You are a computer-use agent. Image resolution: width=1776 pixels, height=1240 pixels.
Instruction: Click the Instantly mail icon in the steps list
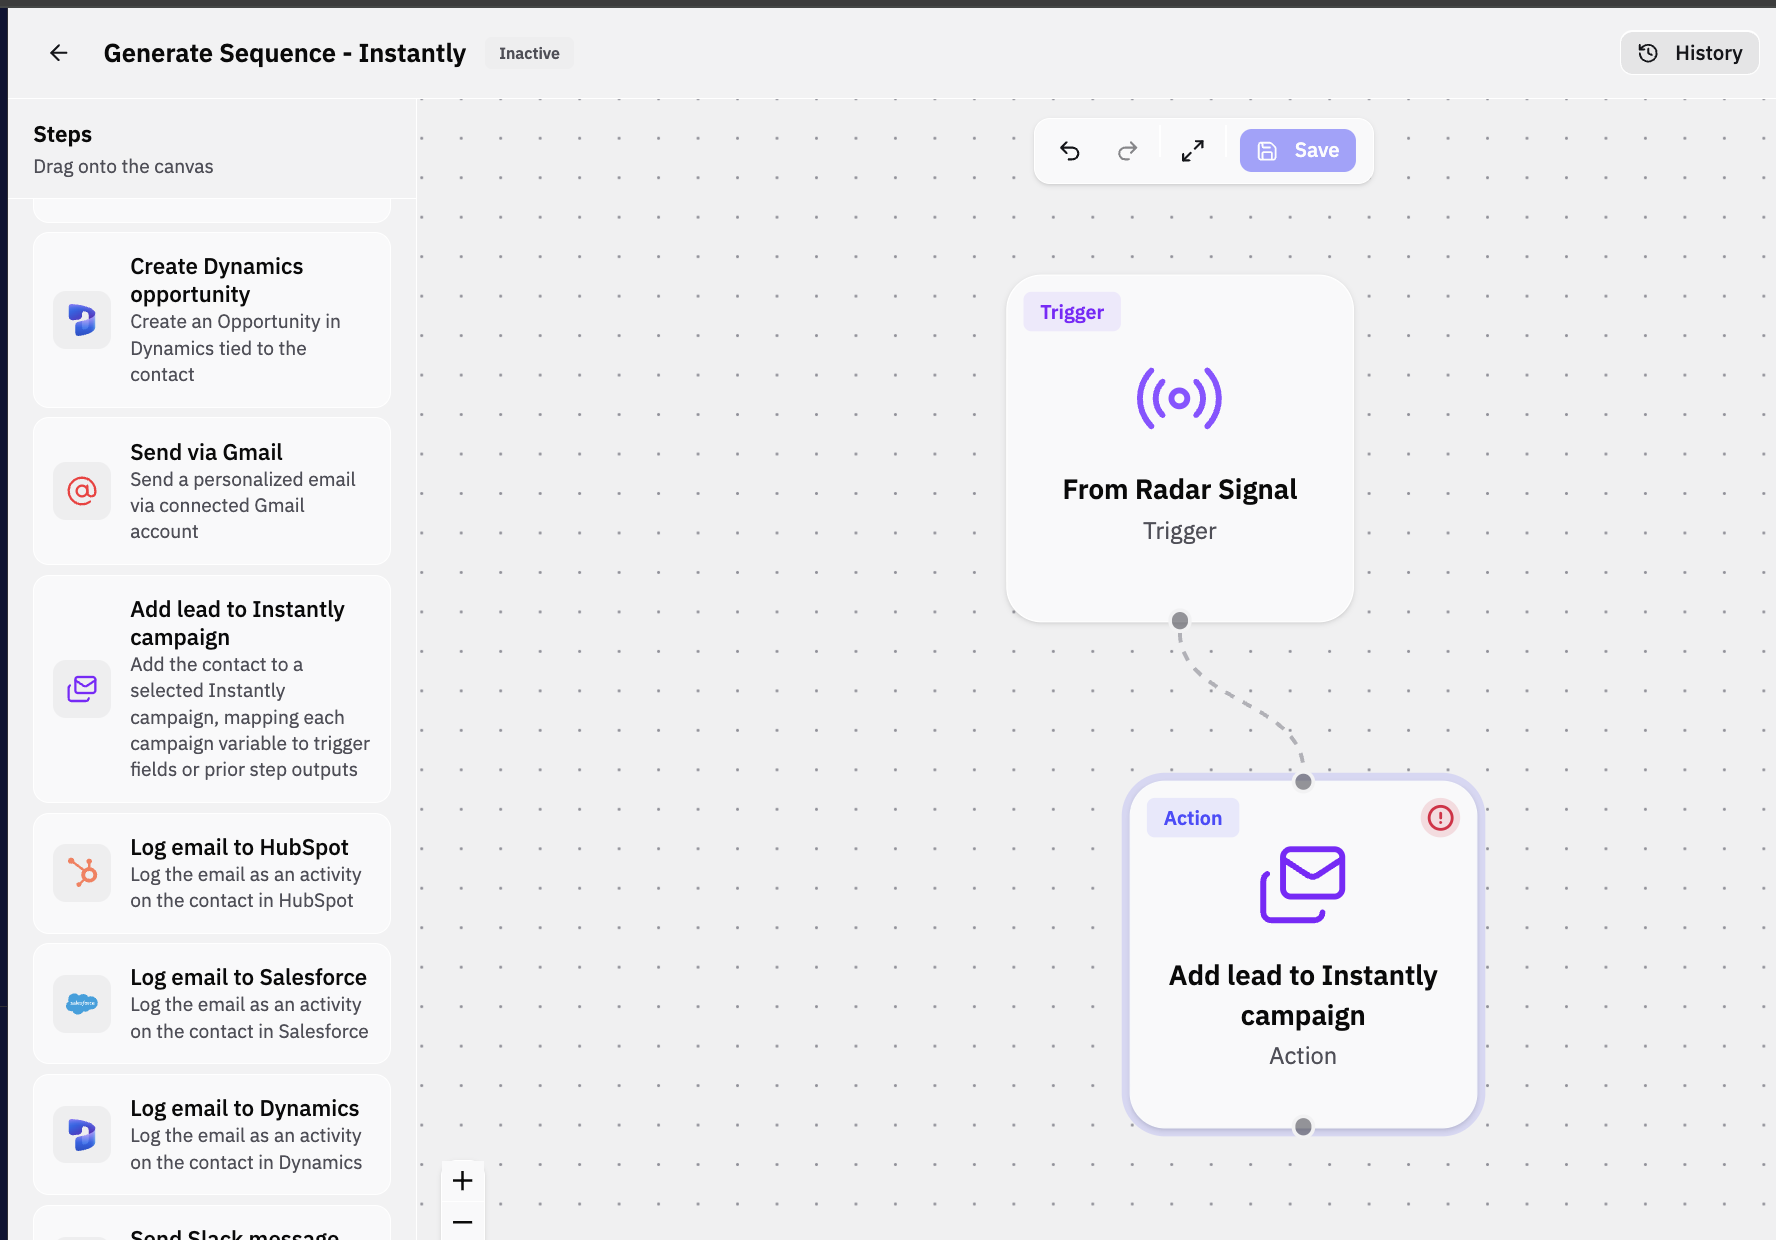pyautogui.click(x=82, y=688)
